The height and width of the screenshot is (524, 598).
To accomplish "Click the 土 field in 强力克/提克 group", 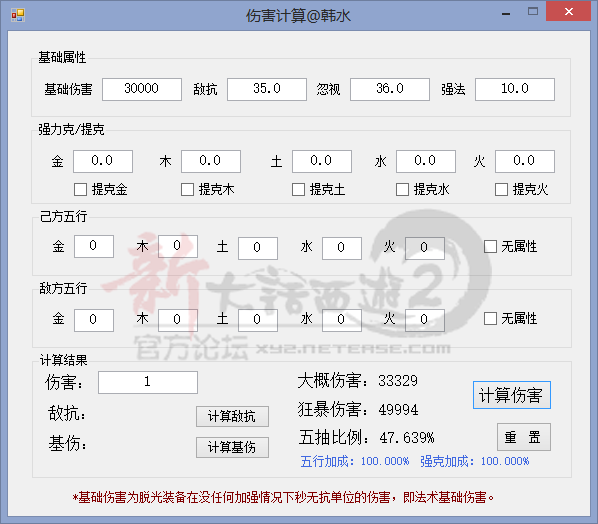I will click(322, 161).
